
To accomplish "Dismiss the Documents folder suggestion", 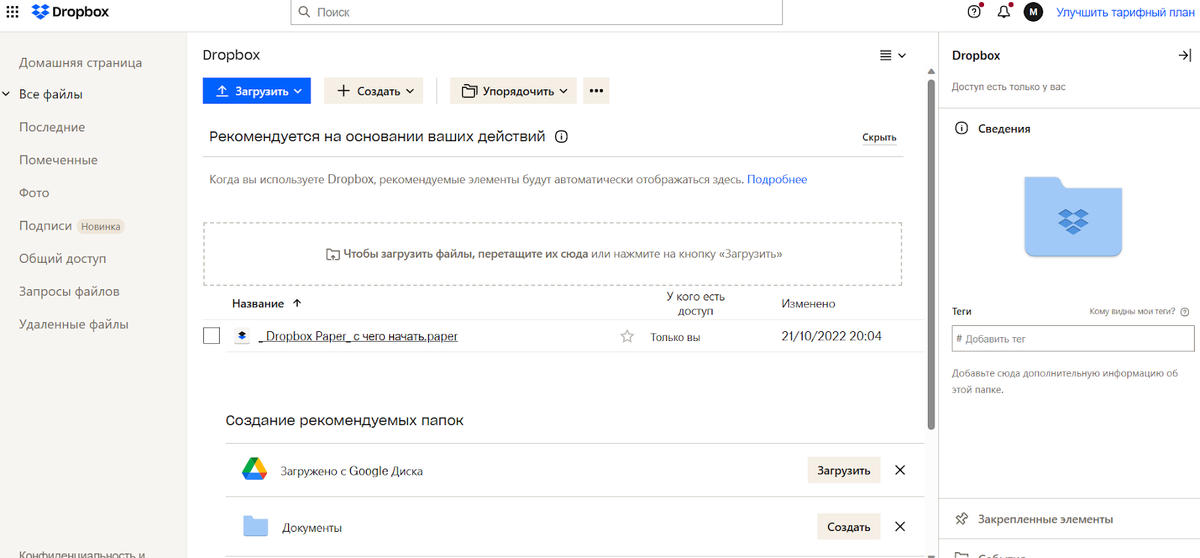I will [x=899, y=527].
